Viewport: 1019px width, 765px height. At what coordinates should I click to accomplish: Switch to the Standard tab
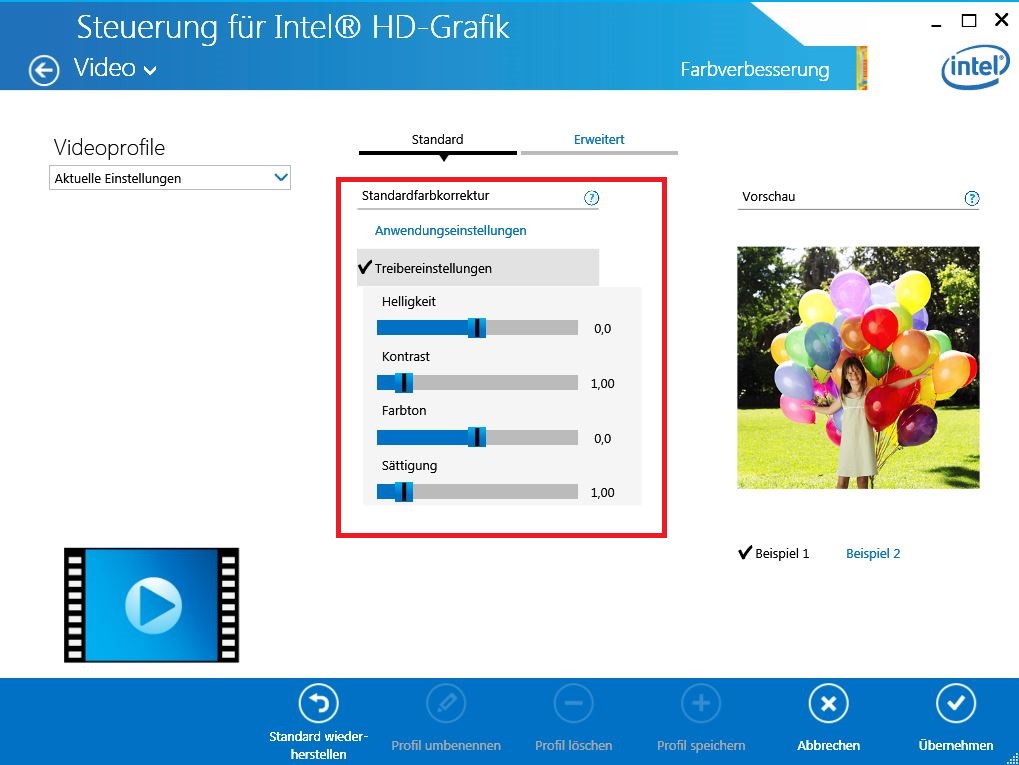[437, 139]
